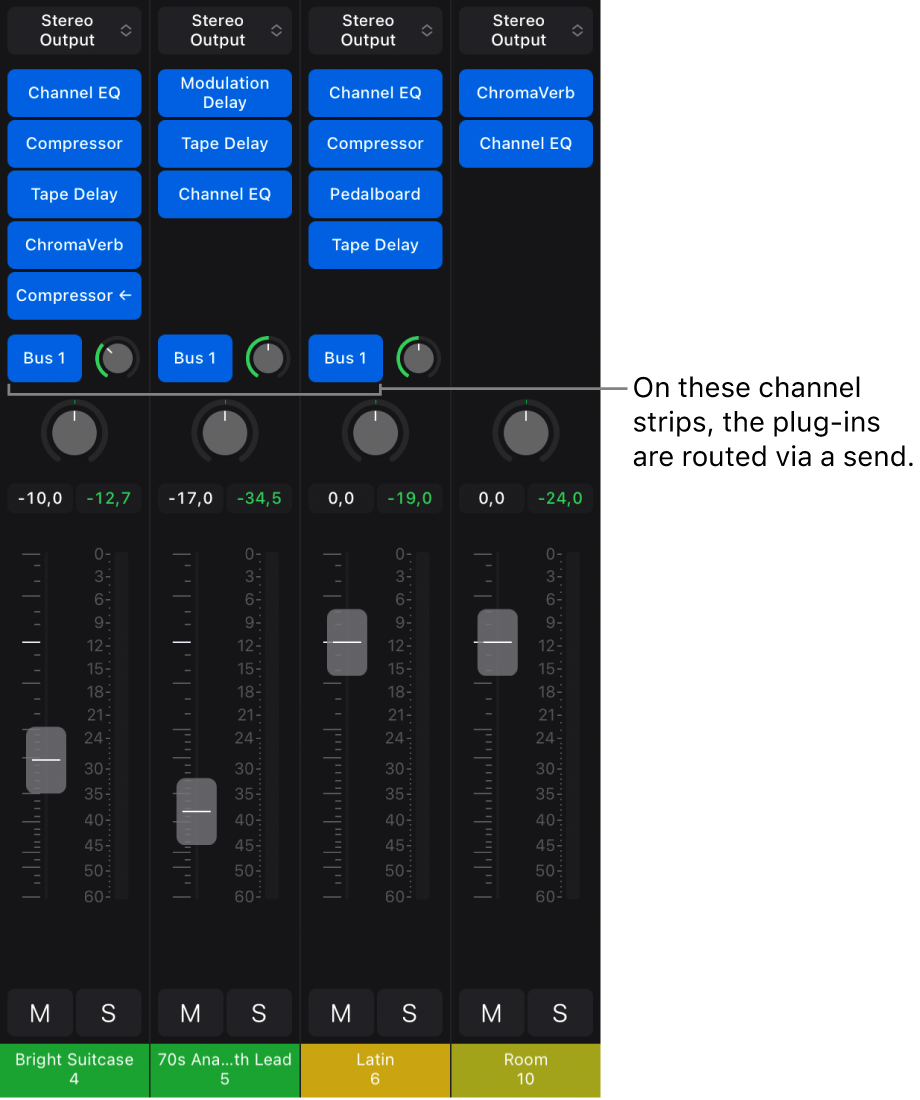920x1100 pixels.
Task: Open ChromaVerb on Bright Suitcase strip
Action: click(74, 245)
